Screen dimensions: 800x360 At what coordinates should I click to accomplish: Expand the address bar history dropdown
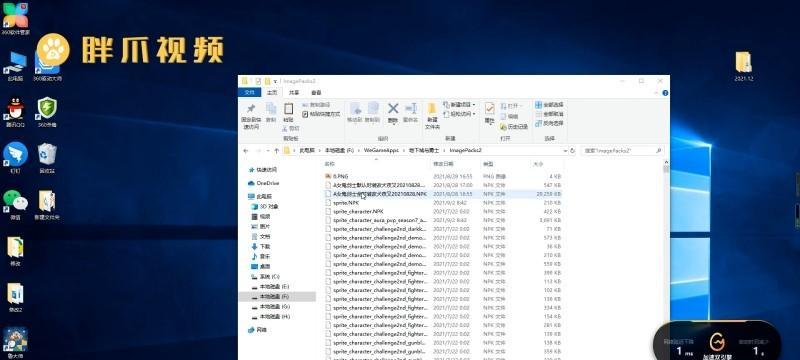565,151
